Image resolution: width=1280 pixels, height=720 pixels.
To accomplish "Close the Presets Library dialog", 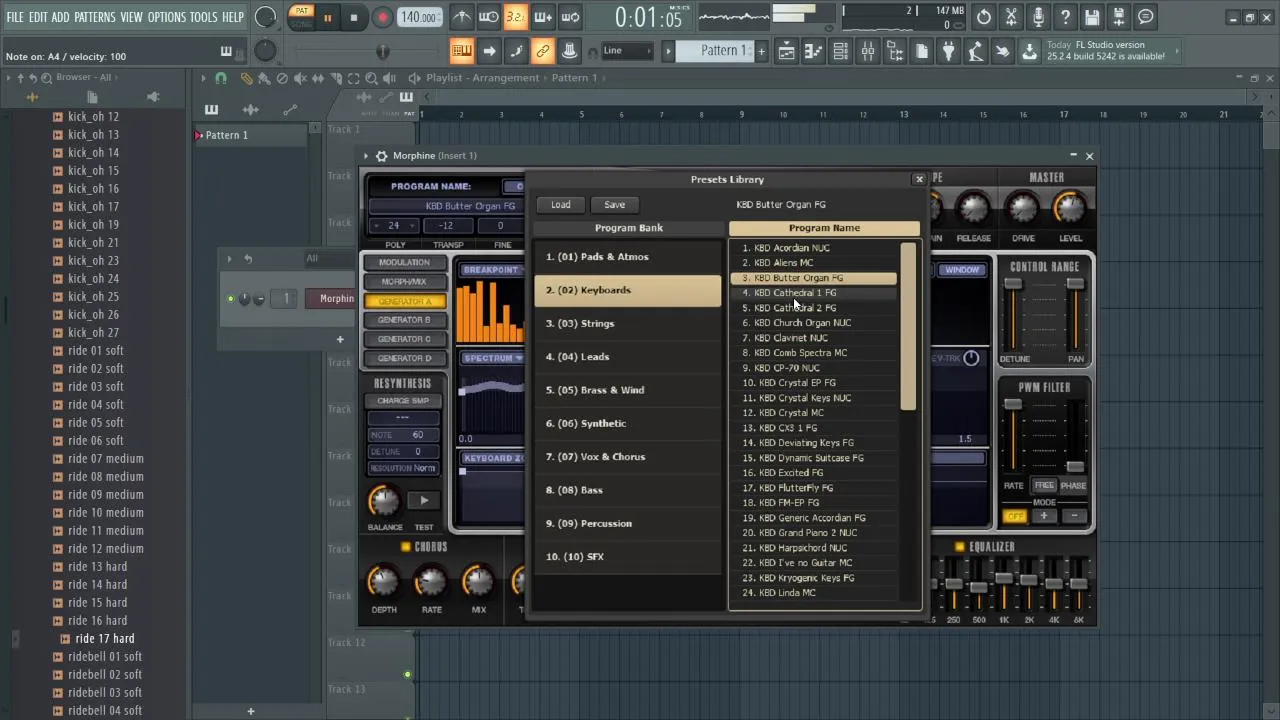I will coord(919,180).
